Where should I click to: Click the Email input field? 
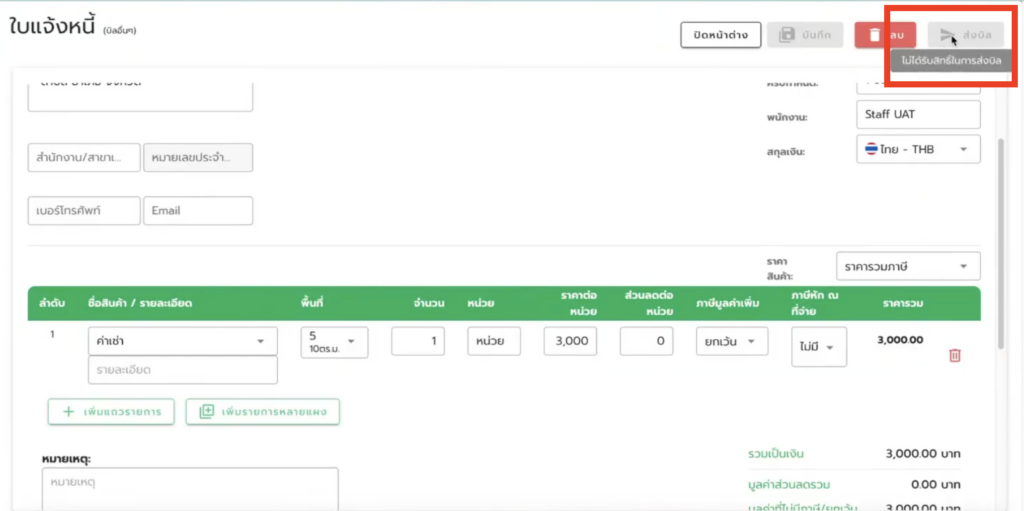pos(198,211)
